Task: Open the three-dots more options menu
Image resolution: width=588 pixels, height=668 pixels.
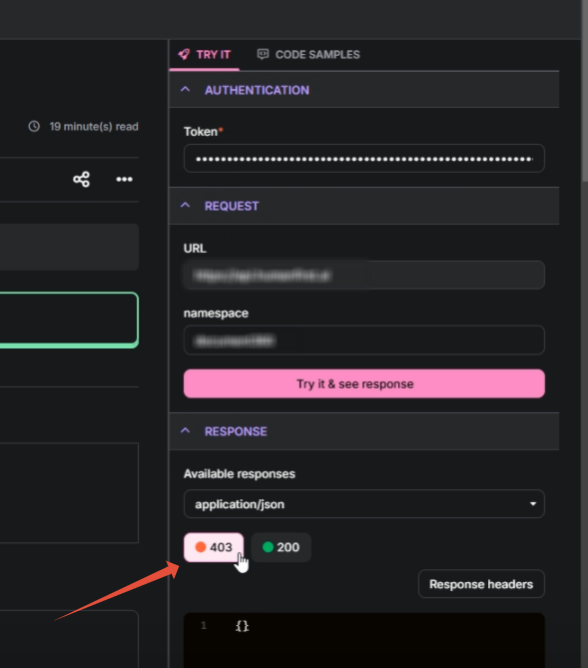Action: tap(124, 179)
